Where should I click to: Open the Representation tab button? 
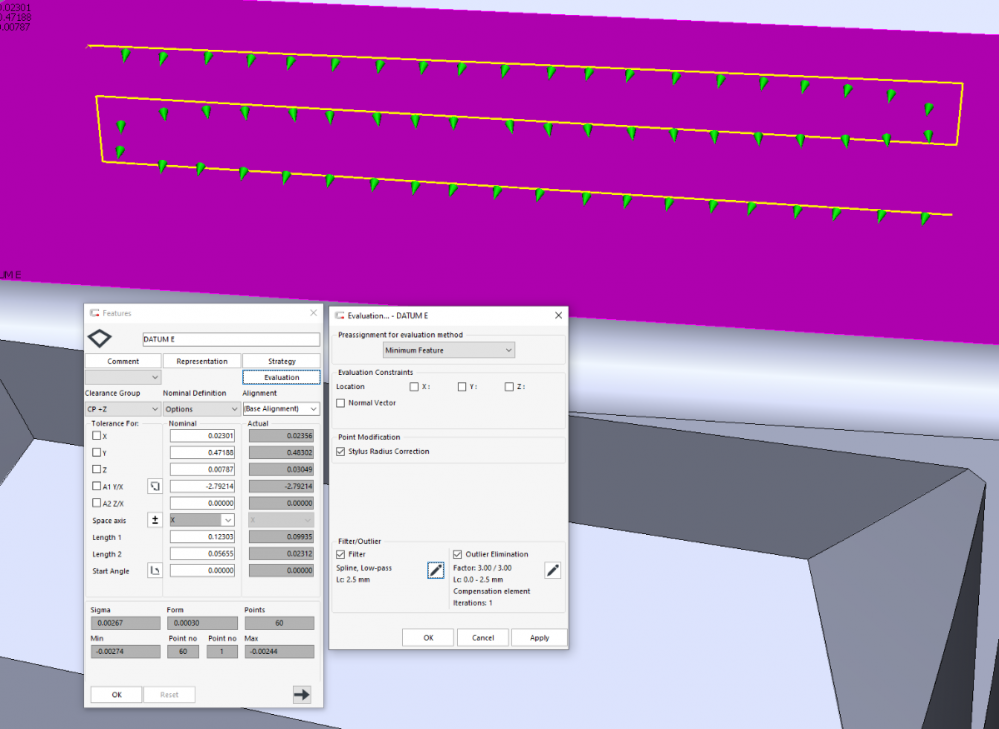(202, 361)
